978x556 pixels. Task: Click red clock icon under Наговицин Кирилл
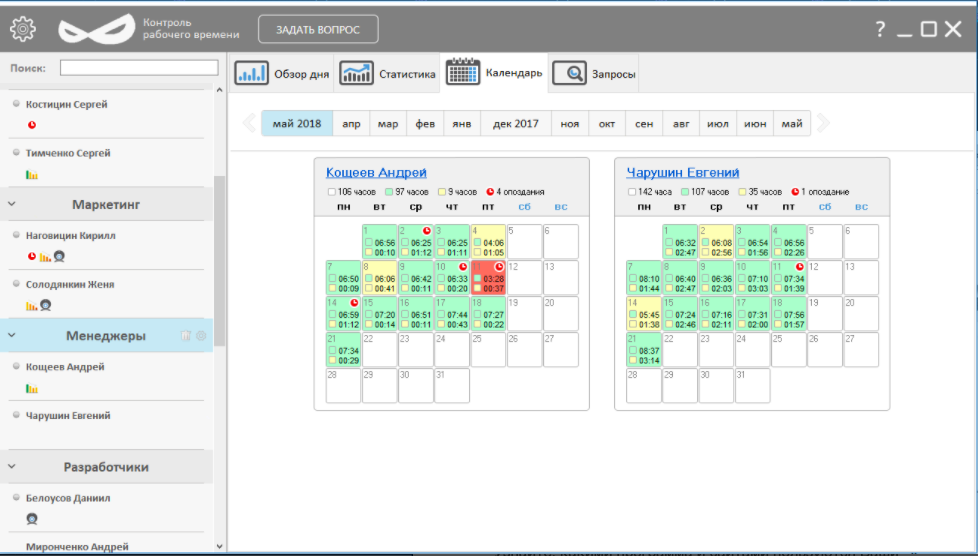pyautogui.click(x=32, y=256)
